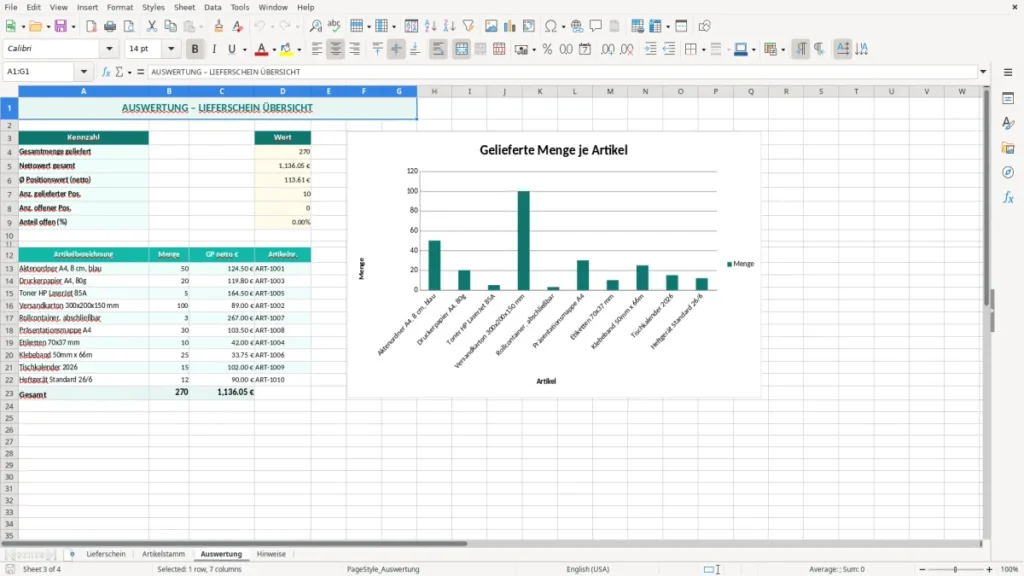Click the AutoFilter funnel icon
This screenshot has width=1024, height=576.
tap(468, 26)
